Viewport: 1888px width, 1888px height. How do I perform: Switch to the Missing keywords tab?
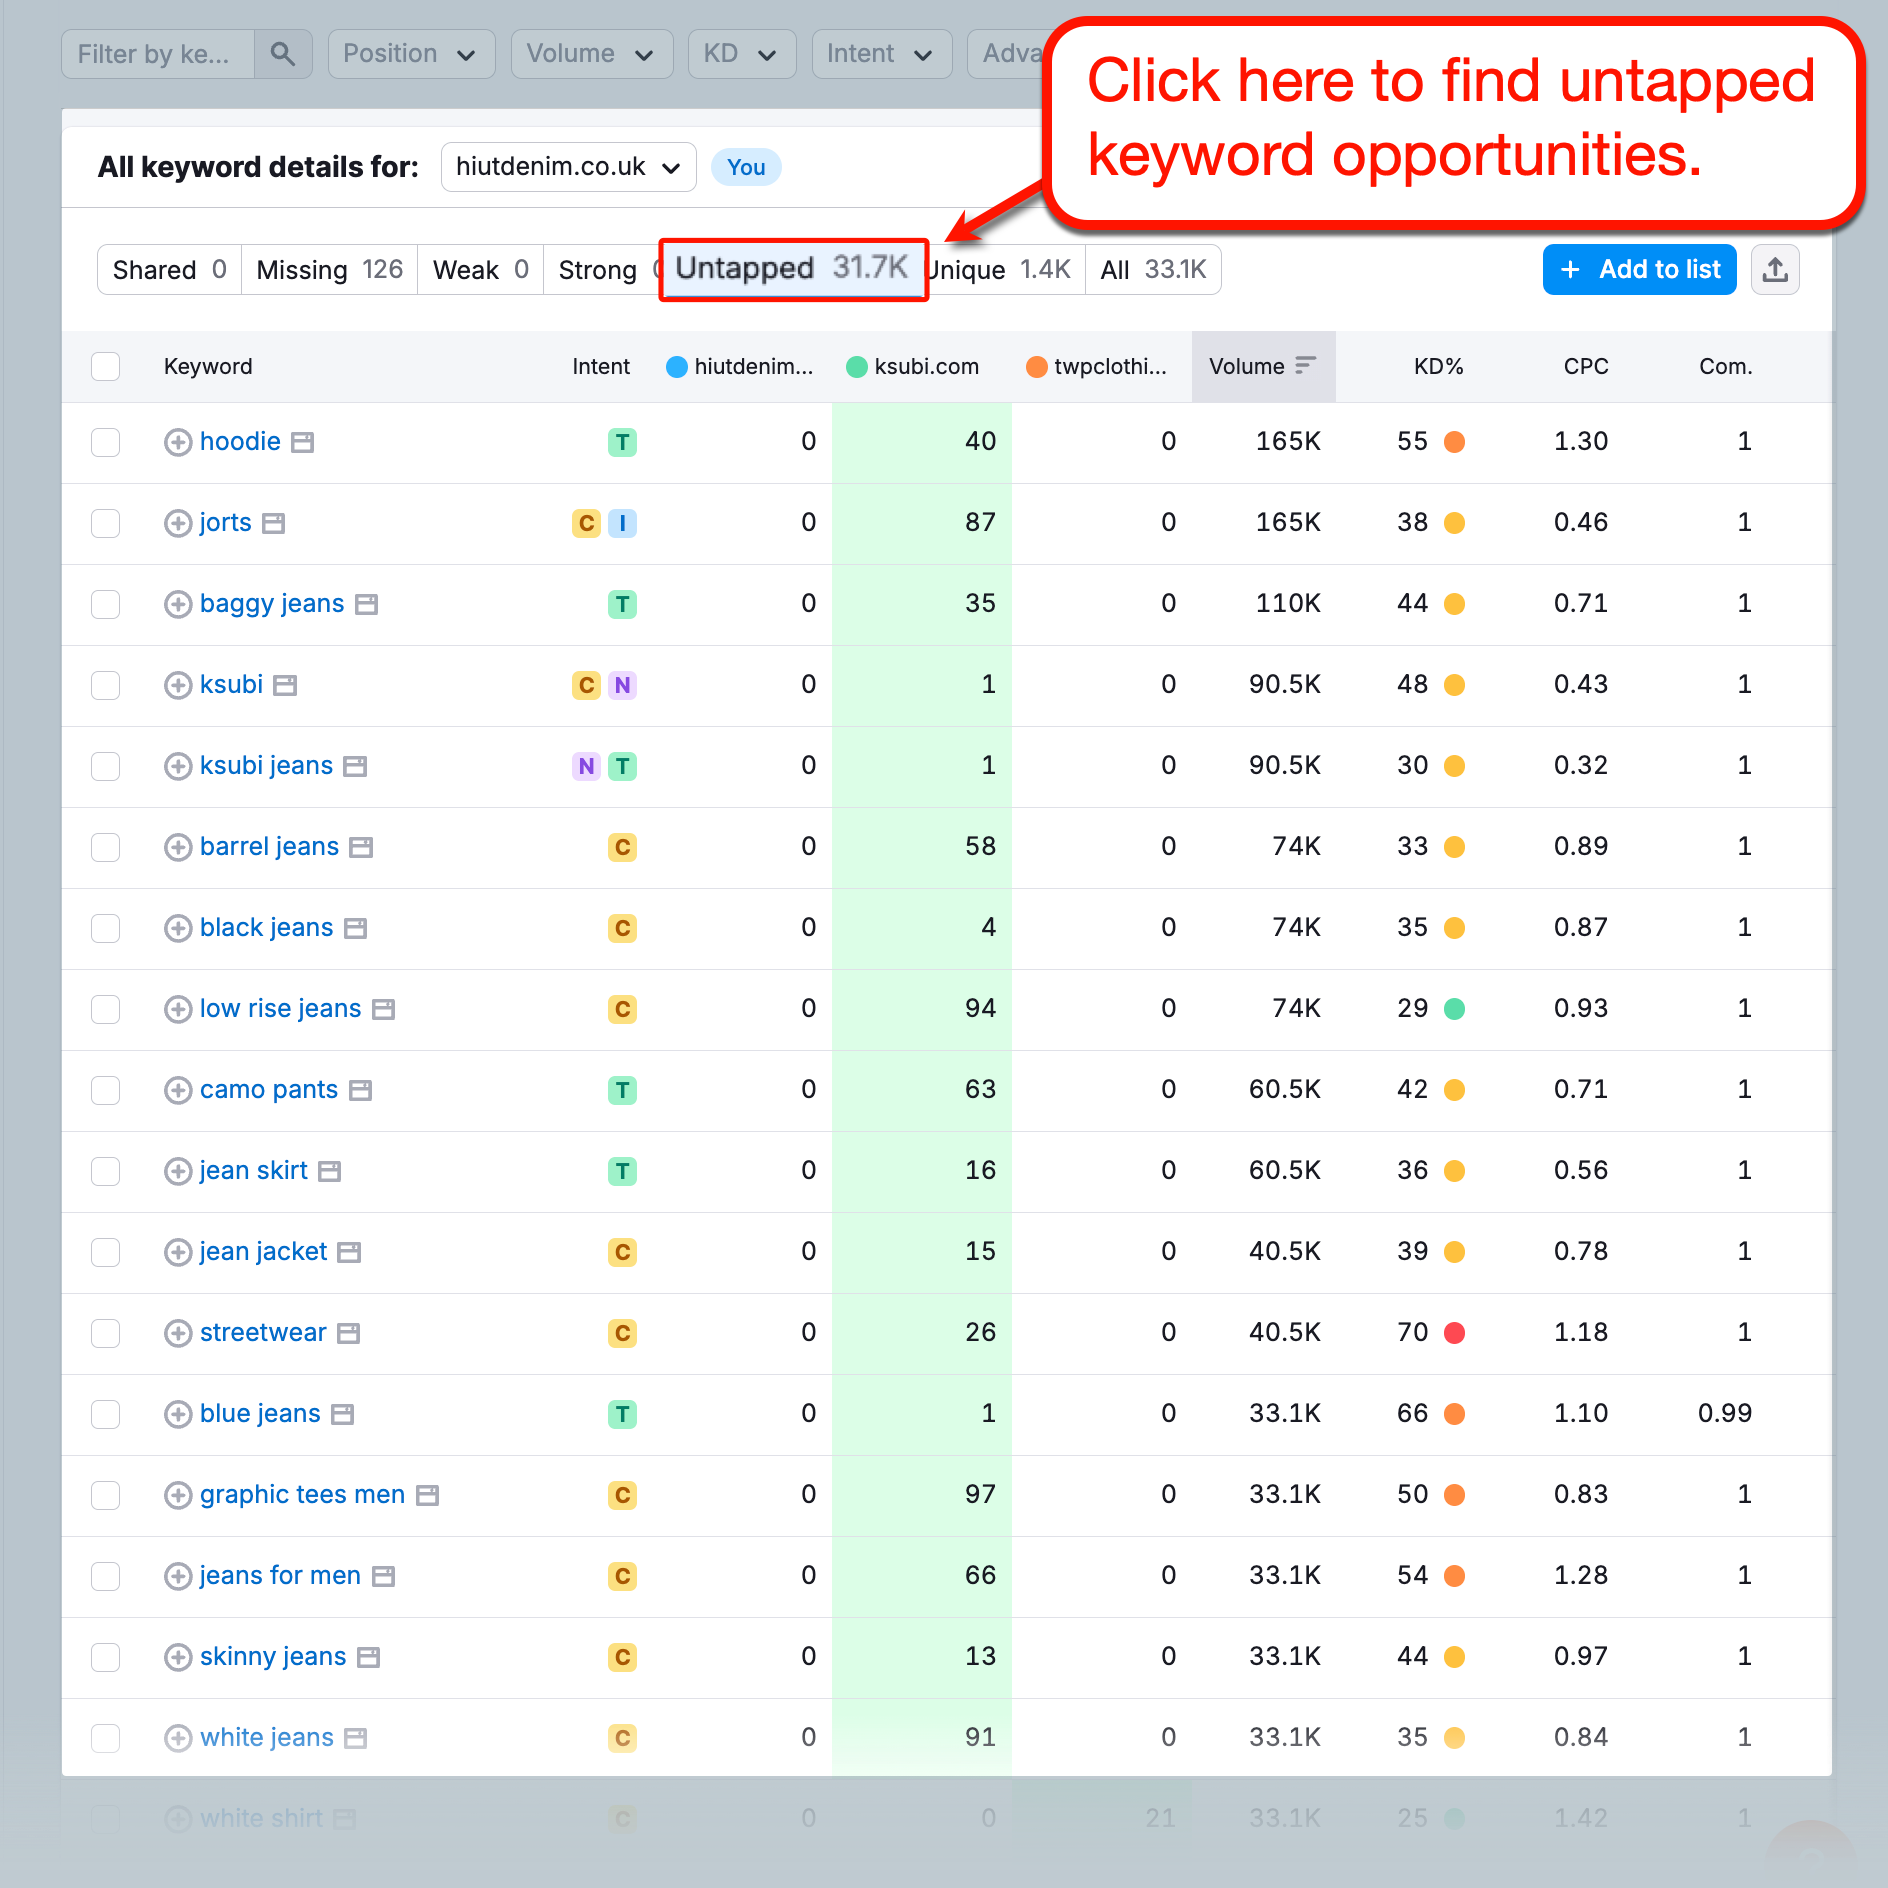(328, 269)
